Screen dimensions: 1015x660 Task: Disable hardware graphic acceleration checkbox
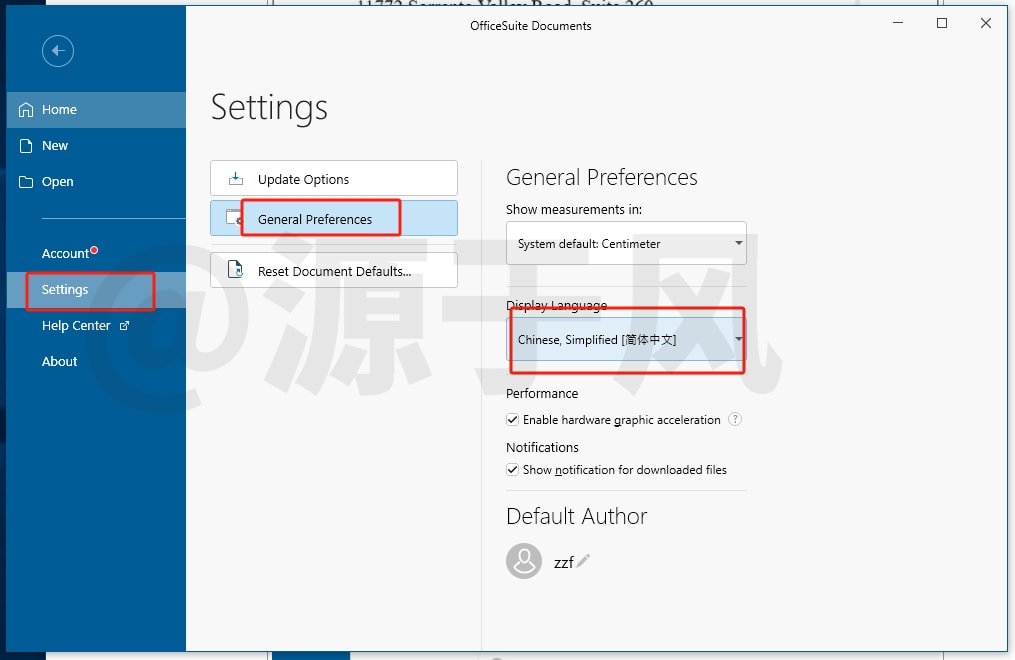tap(513, 419)
